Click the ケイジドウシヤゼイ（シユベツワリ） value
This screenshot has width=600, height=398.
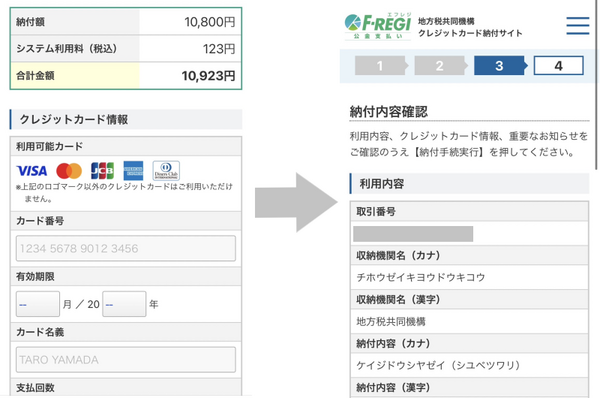click(438, 365)
